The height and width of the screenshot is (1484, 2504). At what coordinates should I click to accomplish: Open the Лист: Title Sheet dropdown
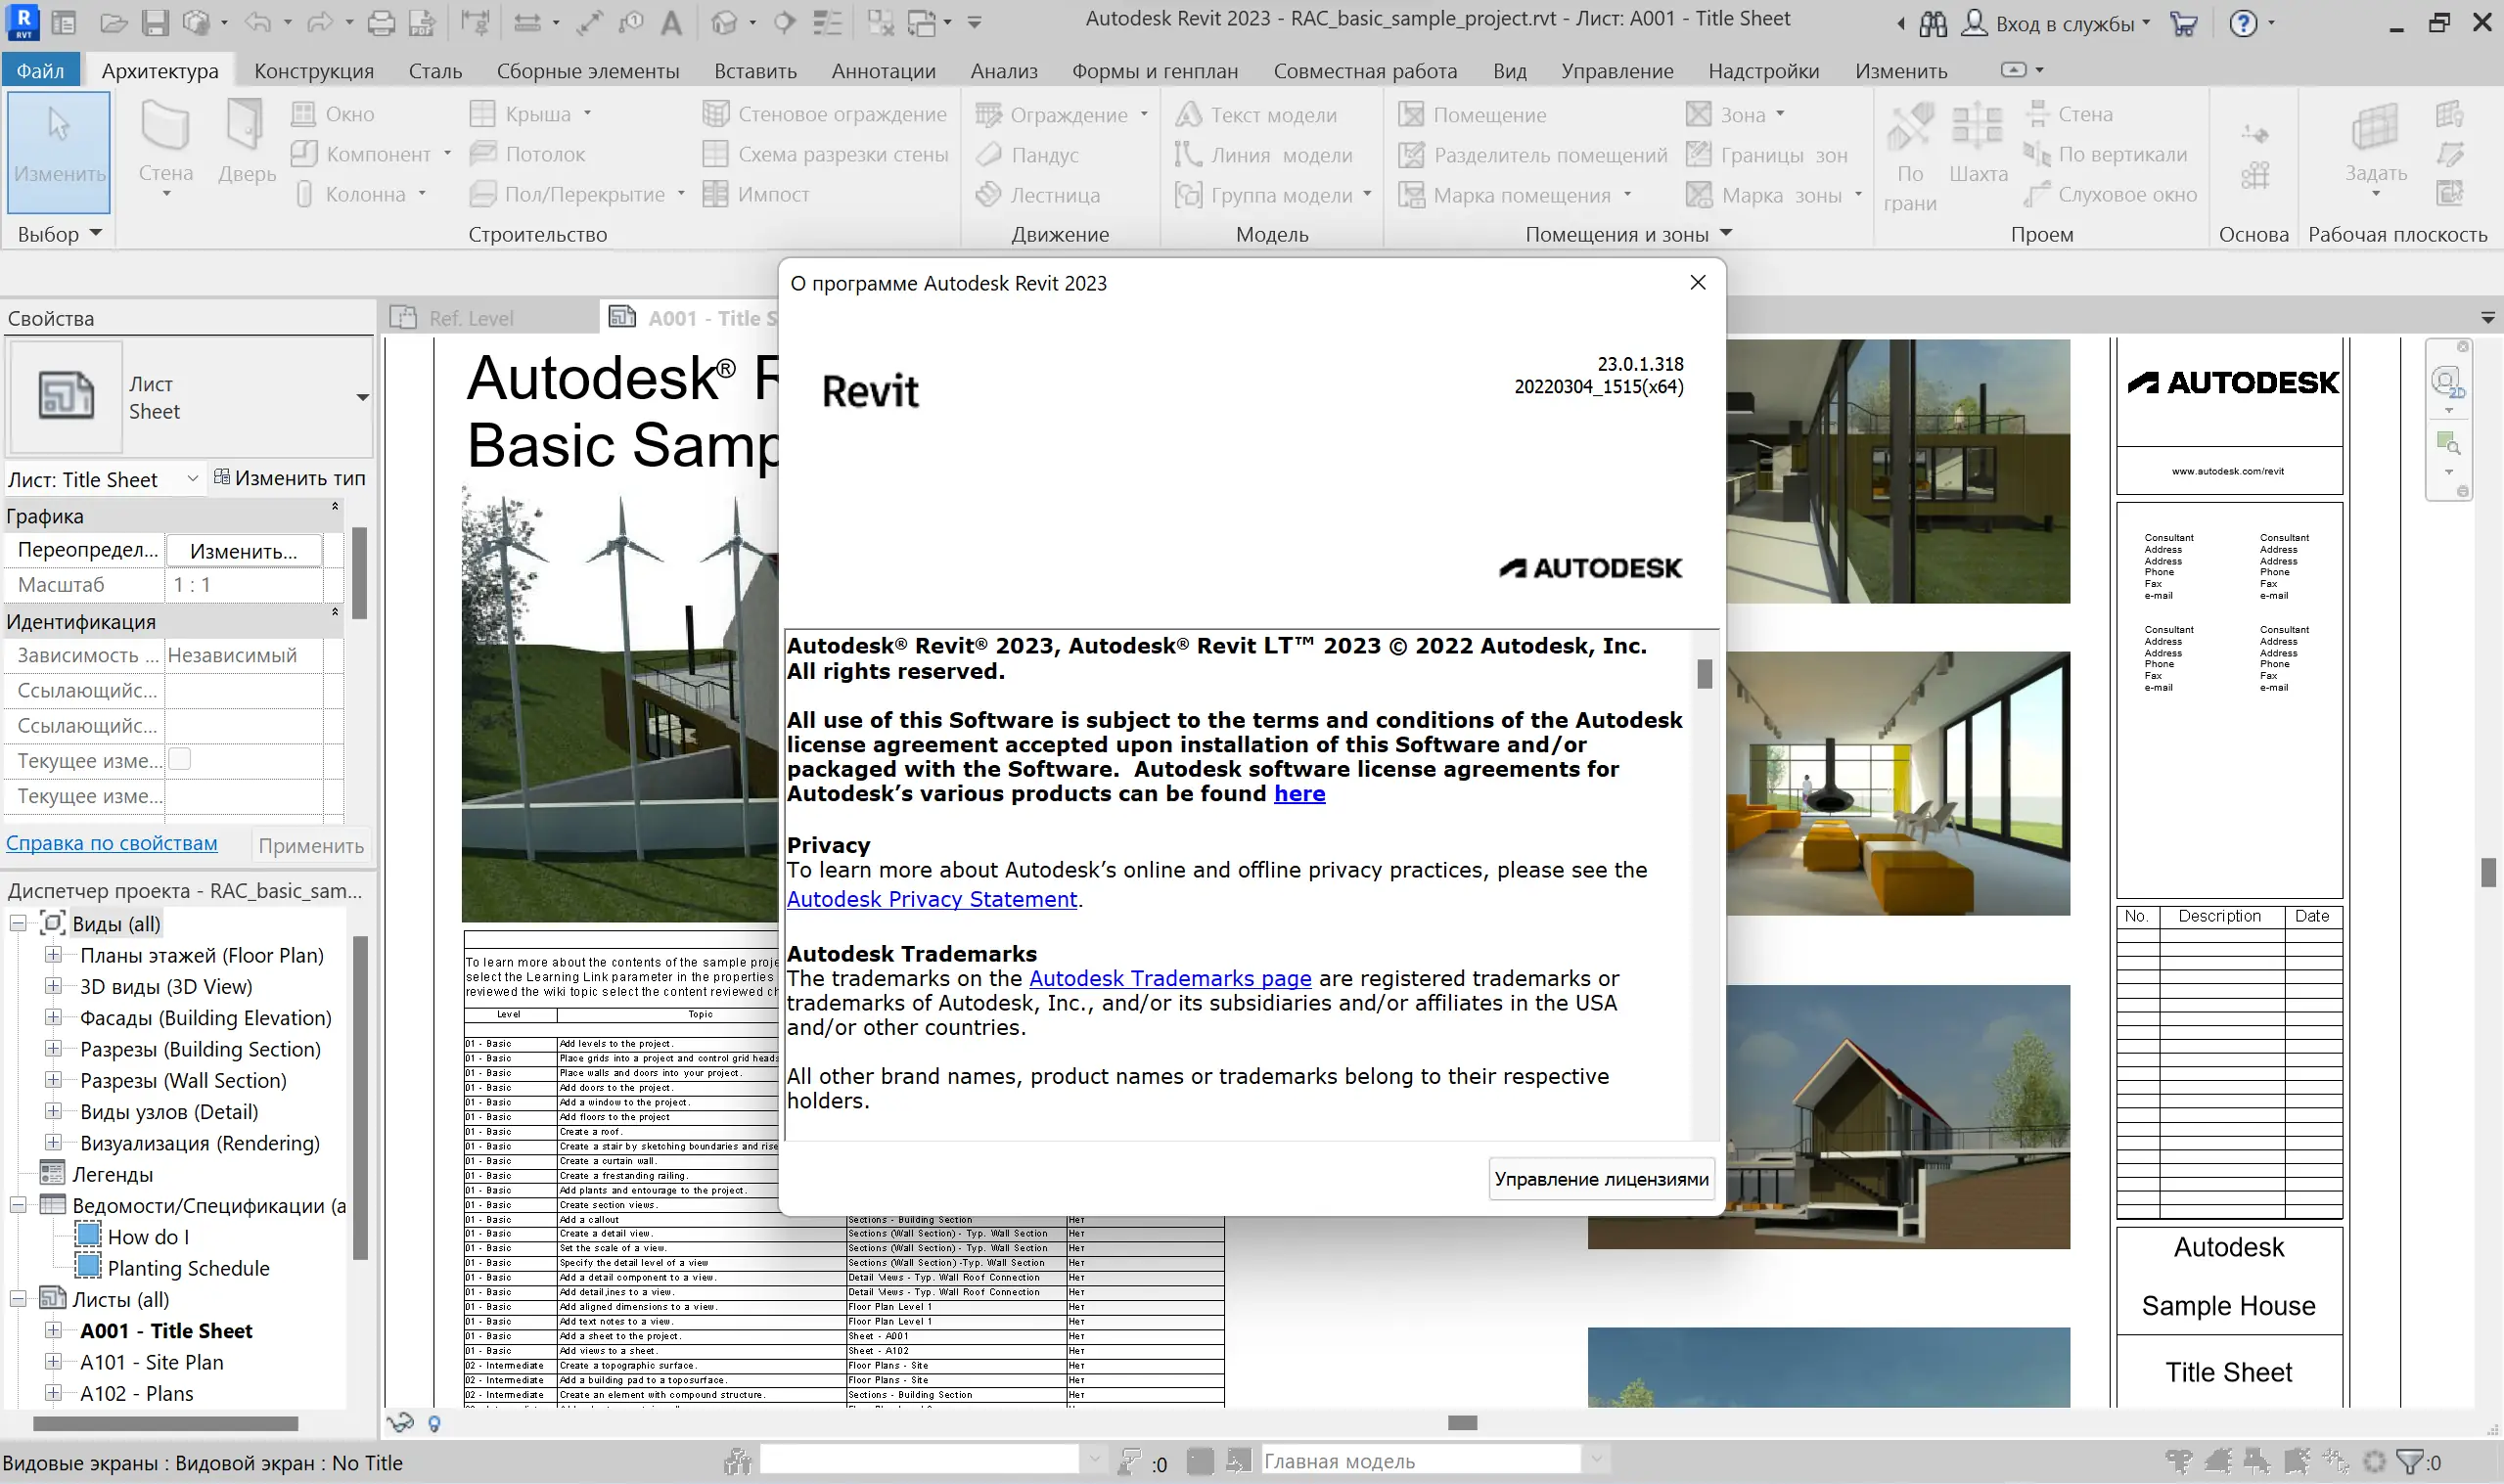click(192, 479)
